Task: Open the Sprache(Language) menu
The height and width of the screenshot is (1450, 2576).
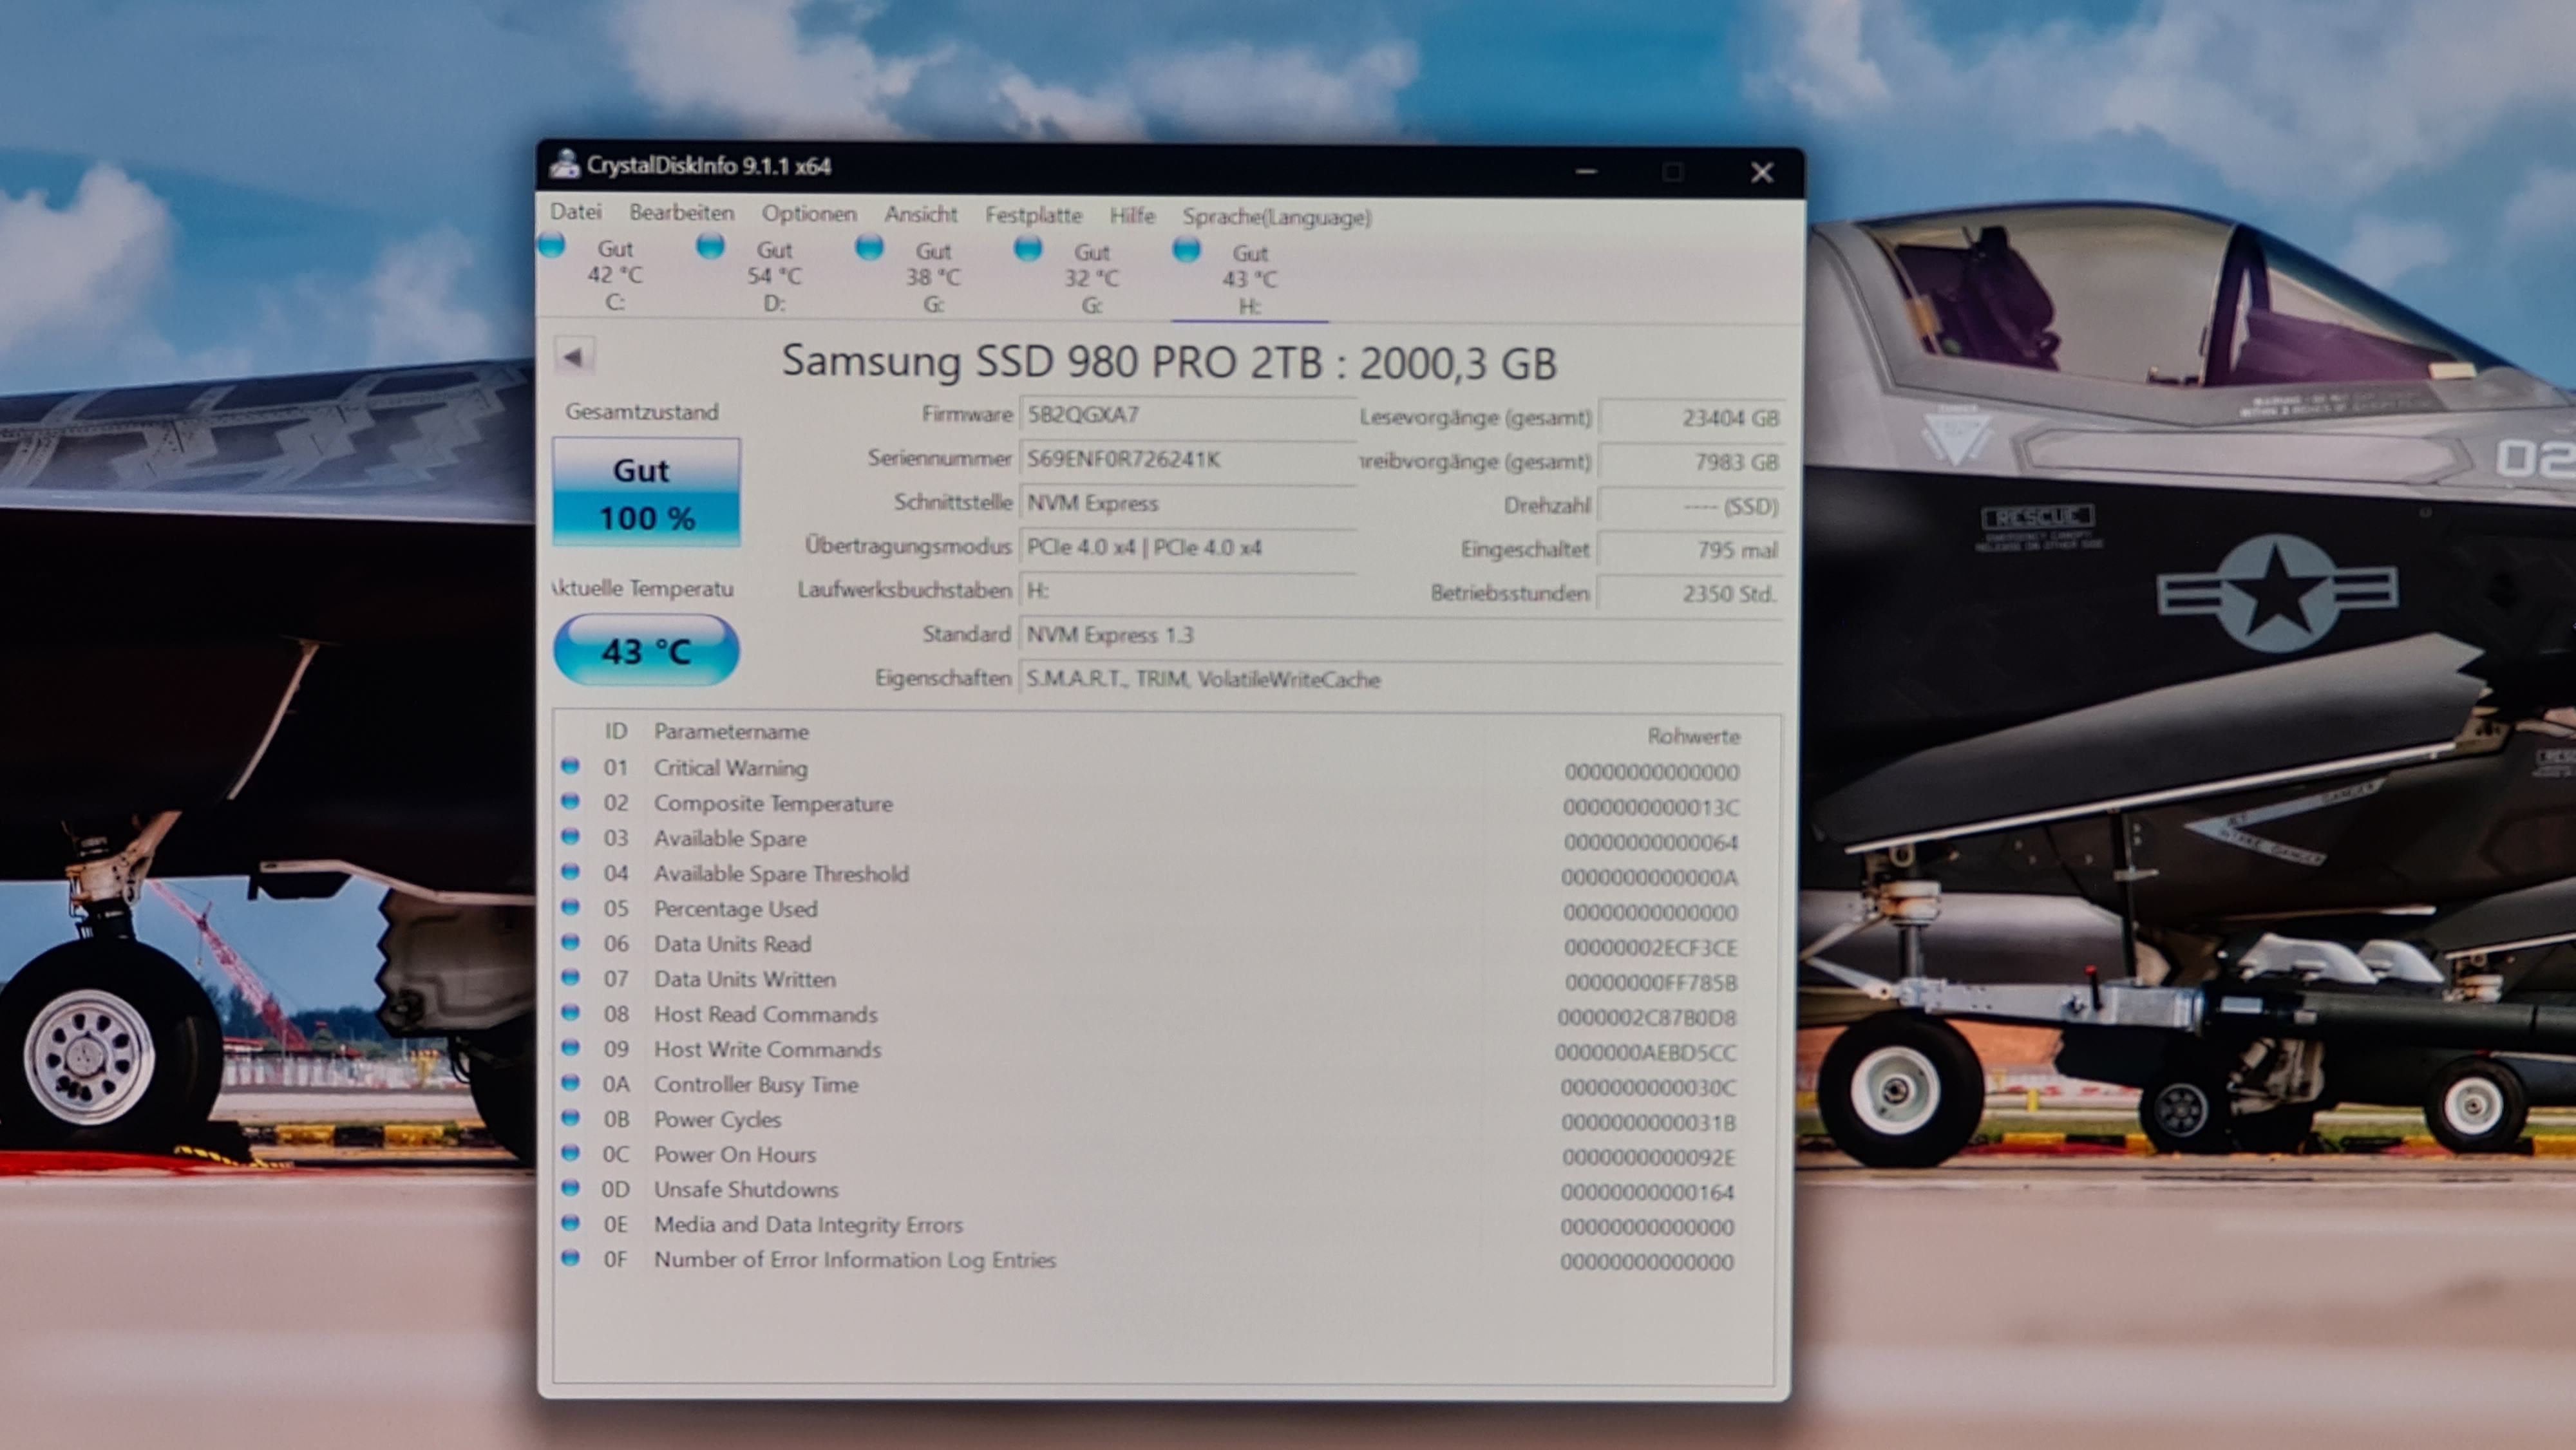Action: [x=1276, y=217]
